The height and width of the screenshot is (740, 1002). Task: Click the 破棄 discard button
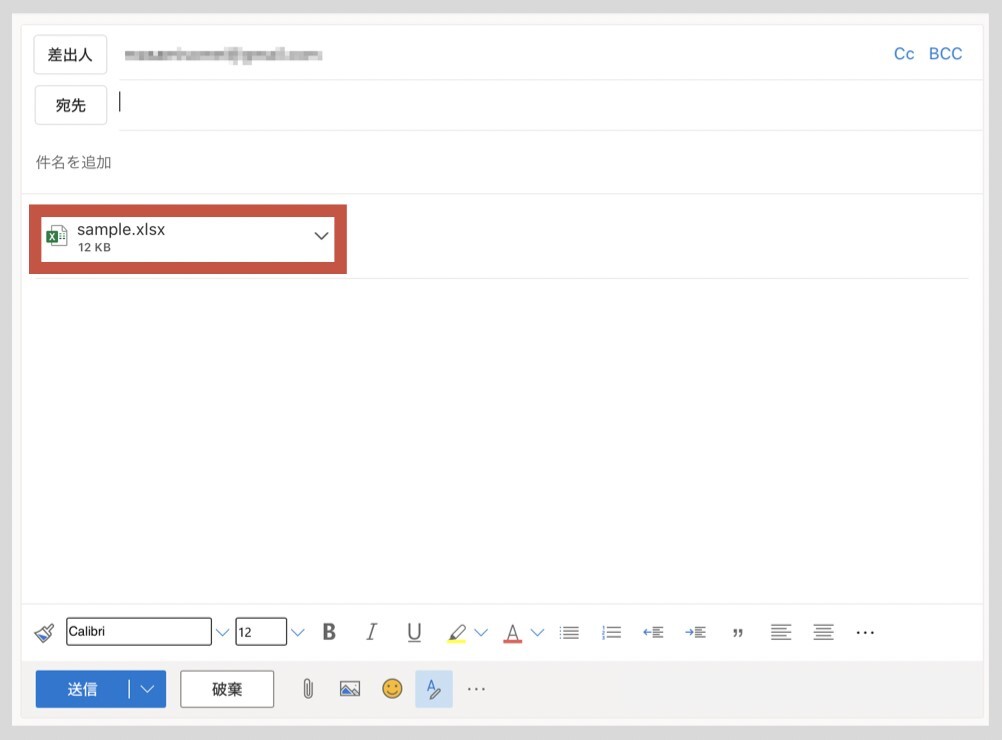(x=227, y=689)
